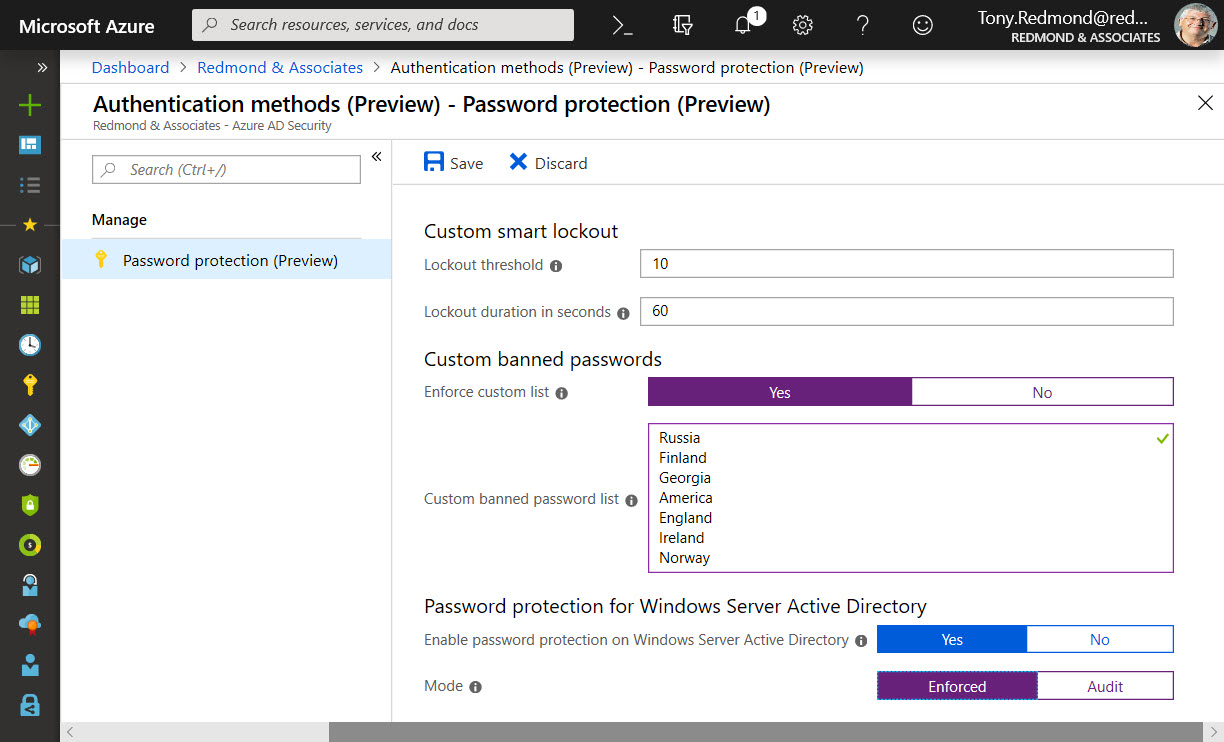Go to Redmond & Associates breadcrumb
Screen dimensions: 1224x742
[x=280, y=67]
